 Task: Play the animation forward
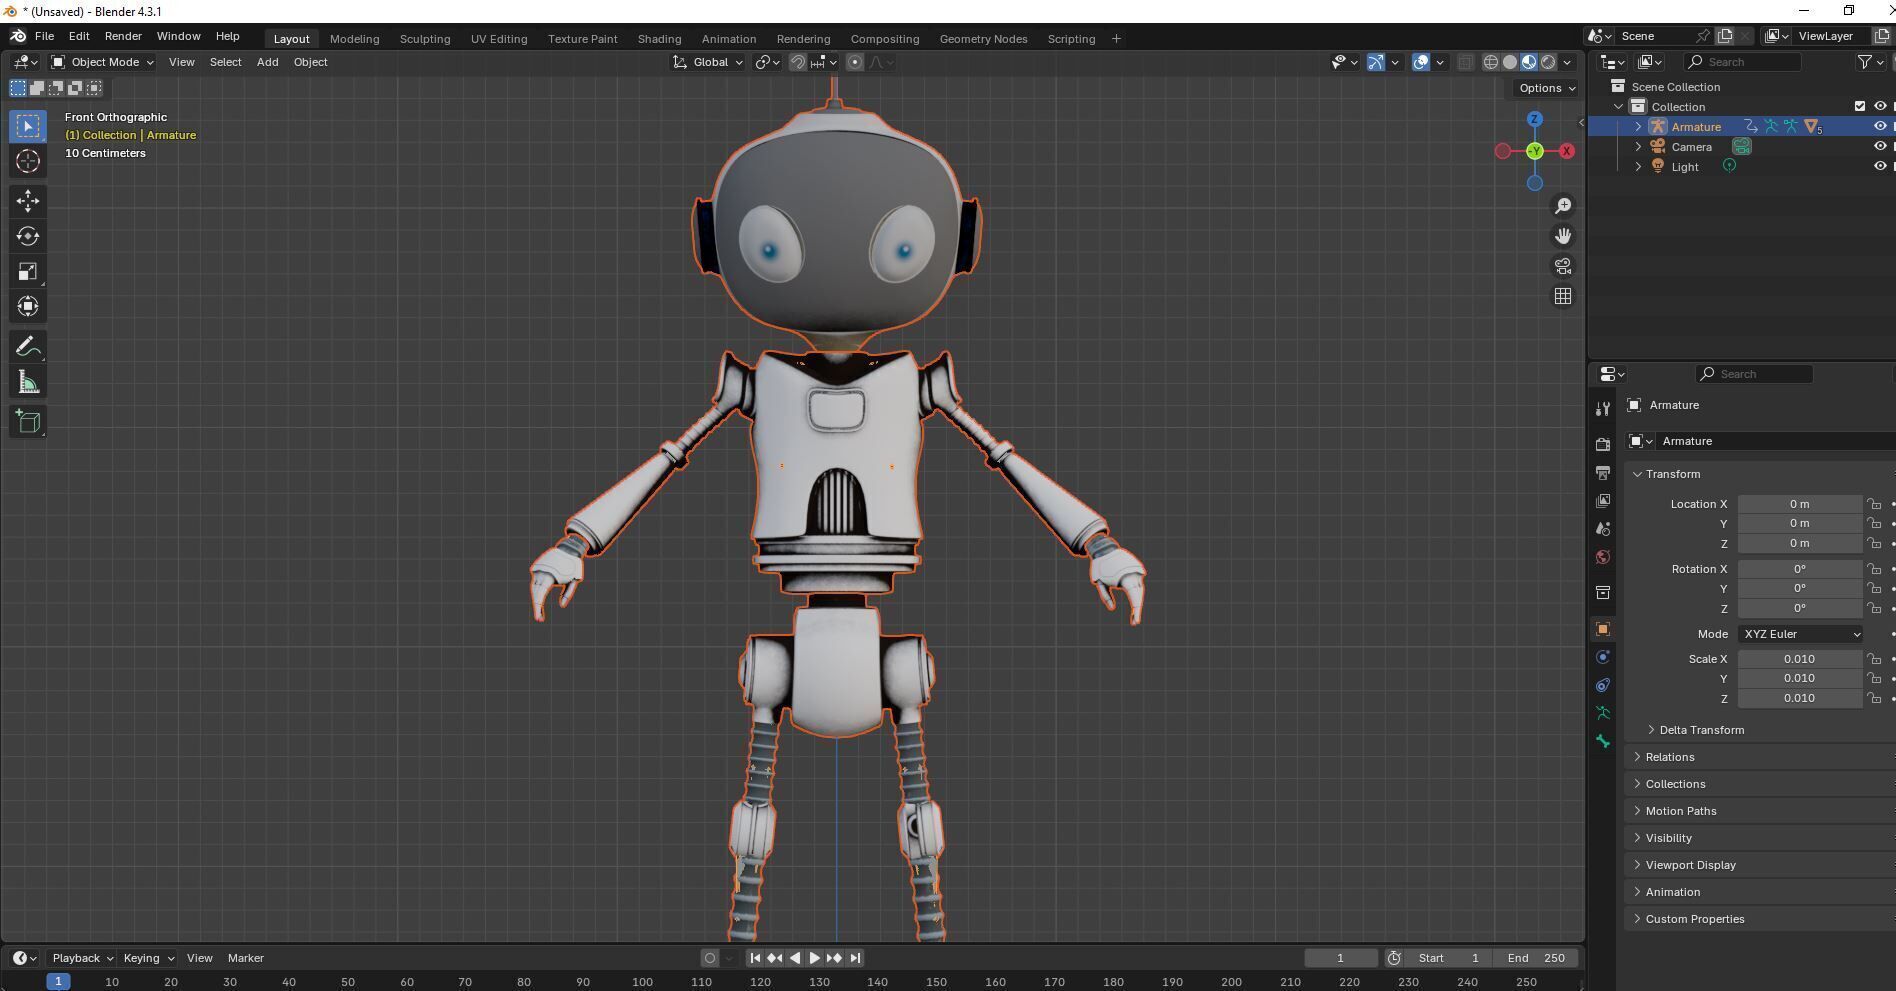(814, 958)
